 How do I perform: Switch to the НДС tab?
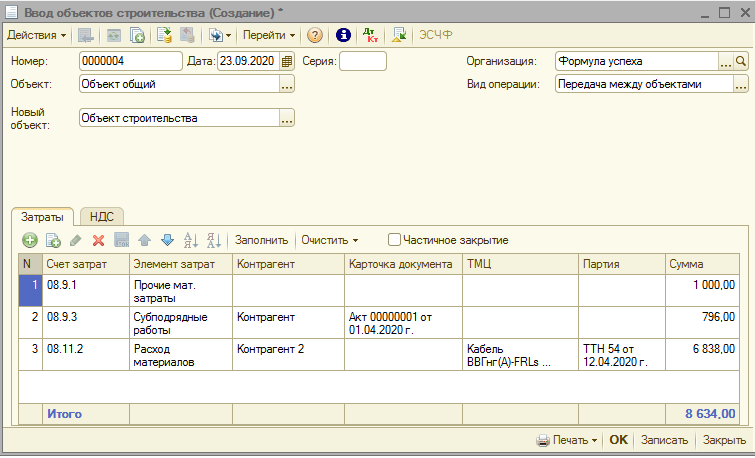(101, 216)
